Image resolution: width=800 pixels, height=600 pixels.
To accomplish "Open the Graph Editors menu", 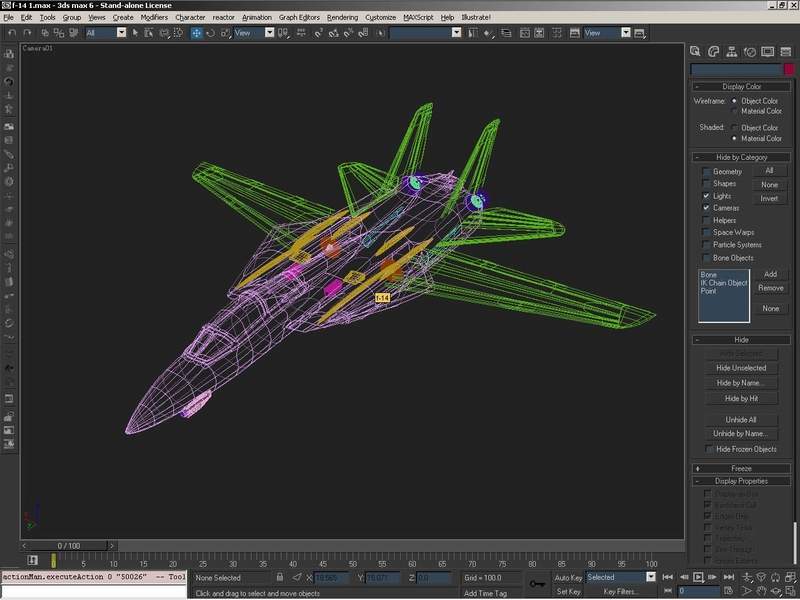I will [x=299, y=17].
